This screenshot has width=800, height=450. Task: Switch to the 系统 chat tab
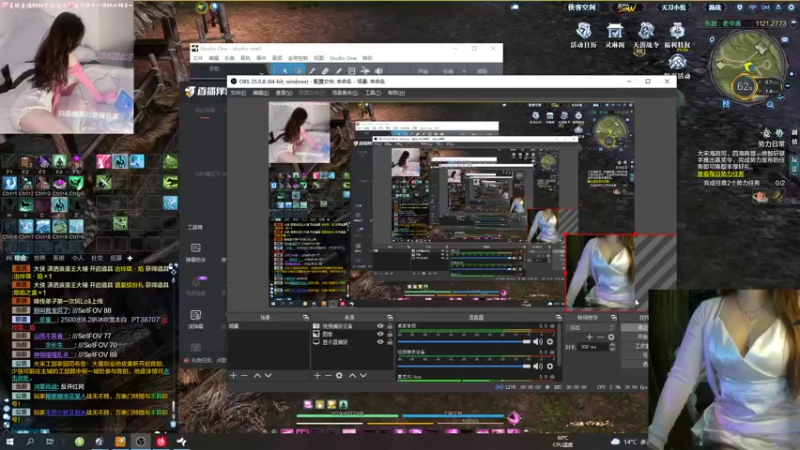pyautogui.click(x=58, y=258)
